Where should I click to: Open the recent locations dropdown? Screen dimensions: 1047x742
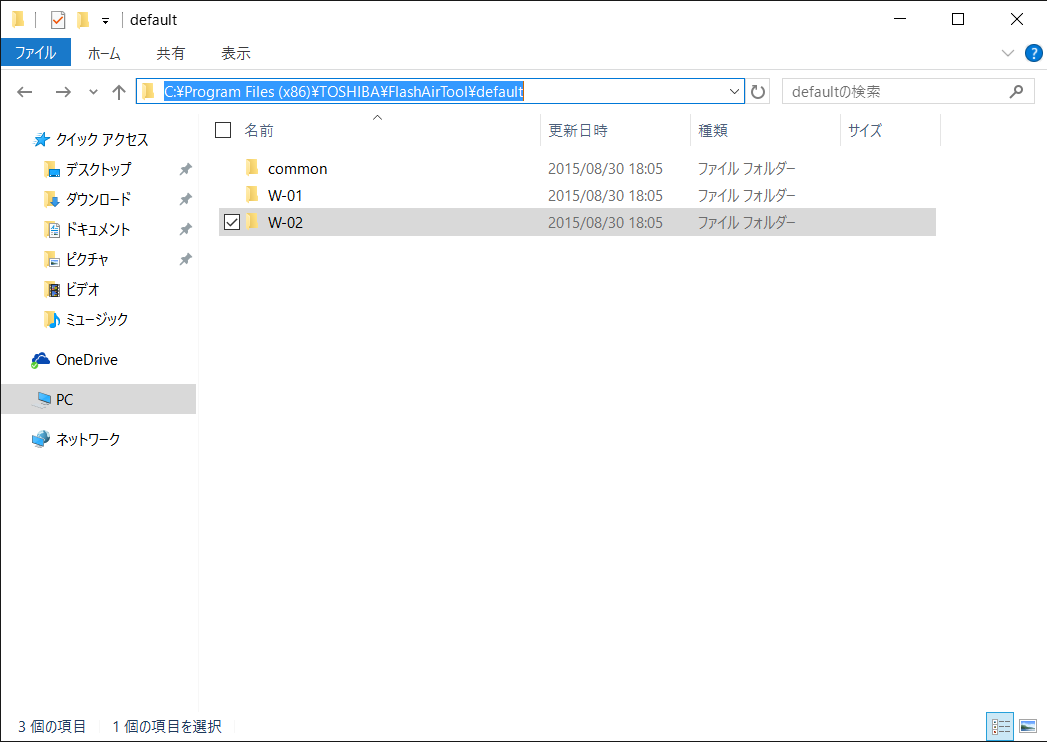(x=93, y=92)
